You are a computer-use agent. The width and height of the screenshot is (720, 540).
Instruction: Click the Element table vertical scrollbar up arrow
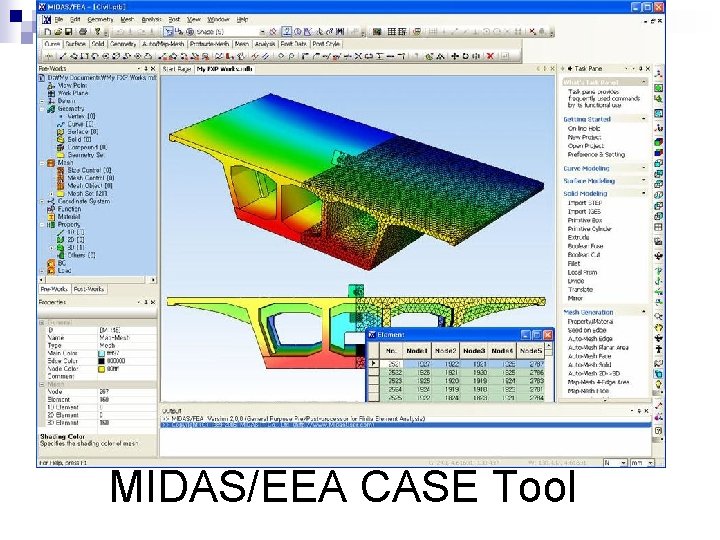(x=548, y=347)
